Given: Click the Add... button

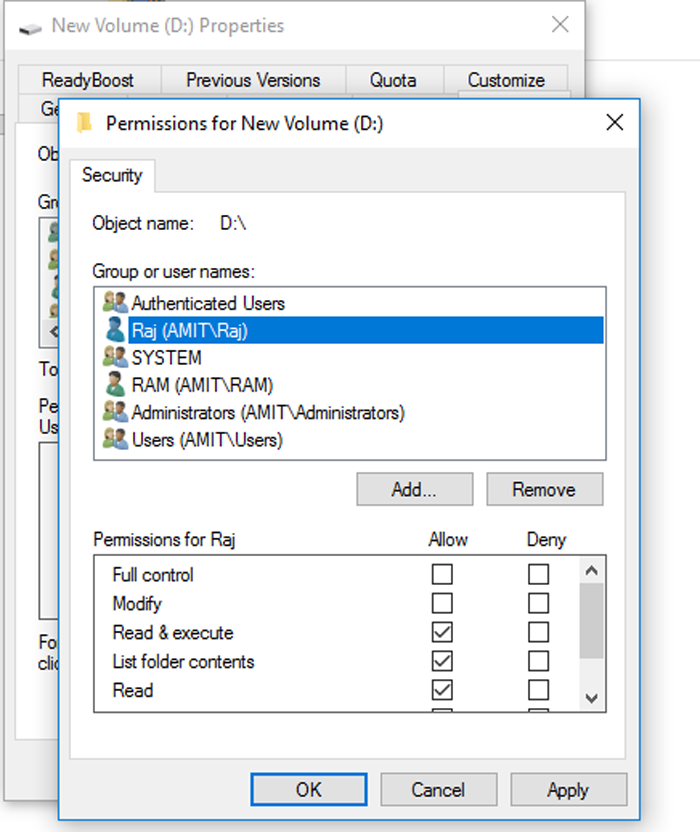Looking at the screenshot, I should pyautogui.click(x=414, y=489).
